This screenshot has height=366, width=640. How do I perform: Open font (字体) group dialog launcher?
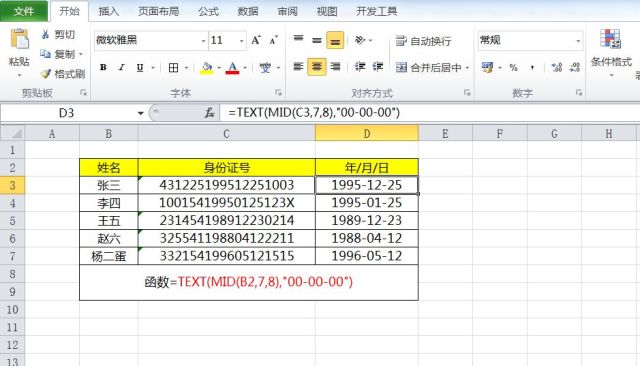278,93
